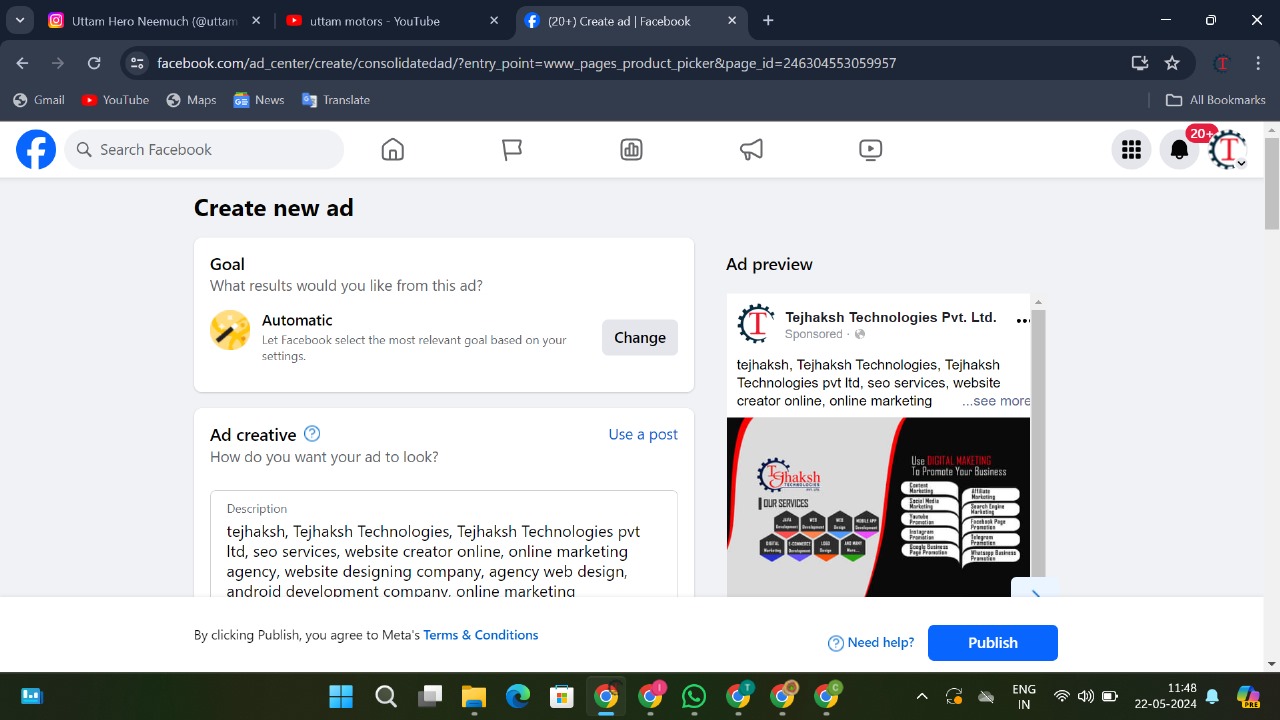Image resolution: width=1280 pixels, height=720 pixels.
Task: Open the Chrome three-dot menu
Action: [x=1258, y=63]
